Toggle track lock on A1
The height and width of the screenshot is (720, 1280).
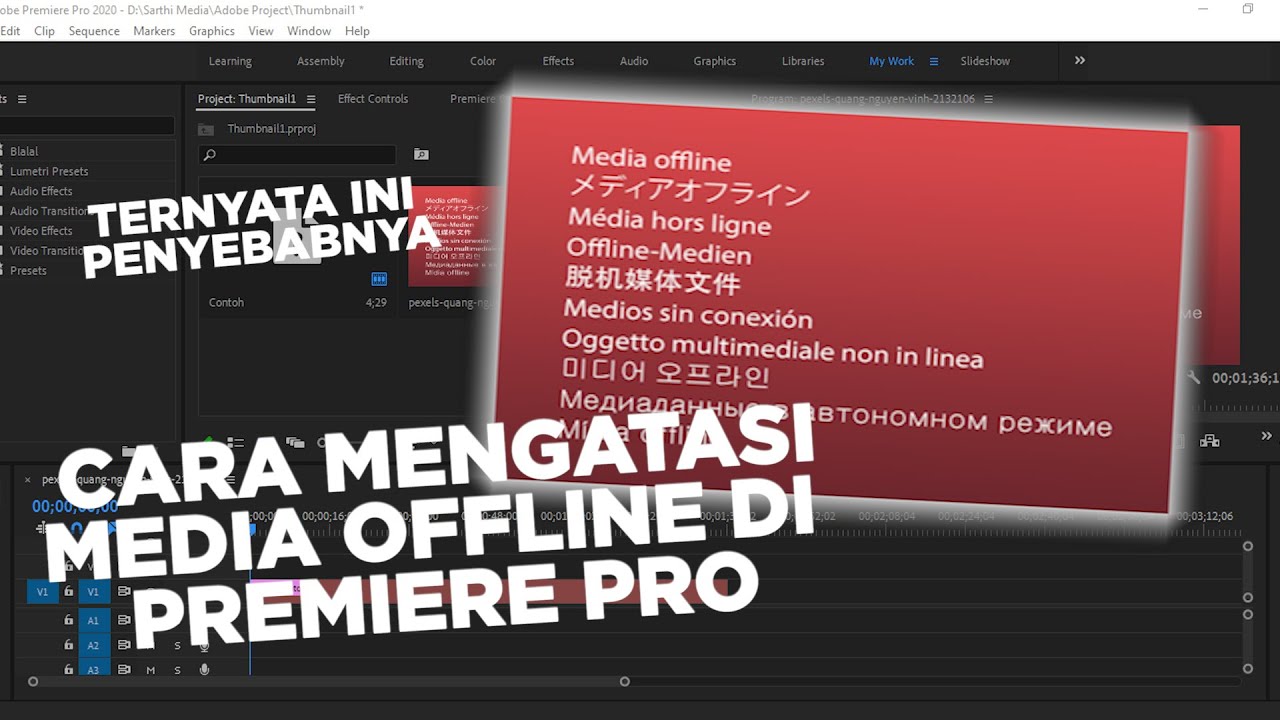68,620
